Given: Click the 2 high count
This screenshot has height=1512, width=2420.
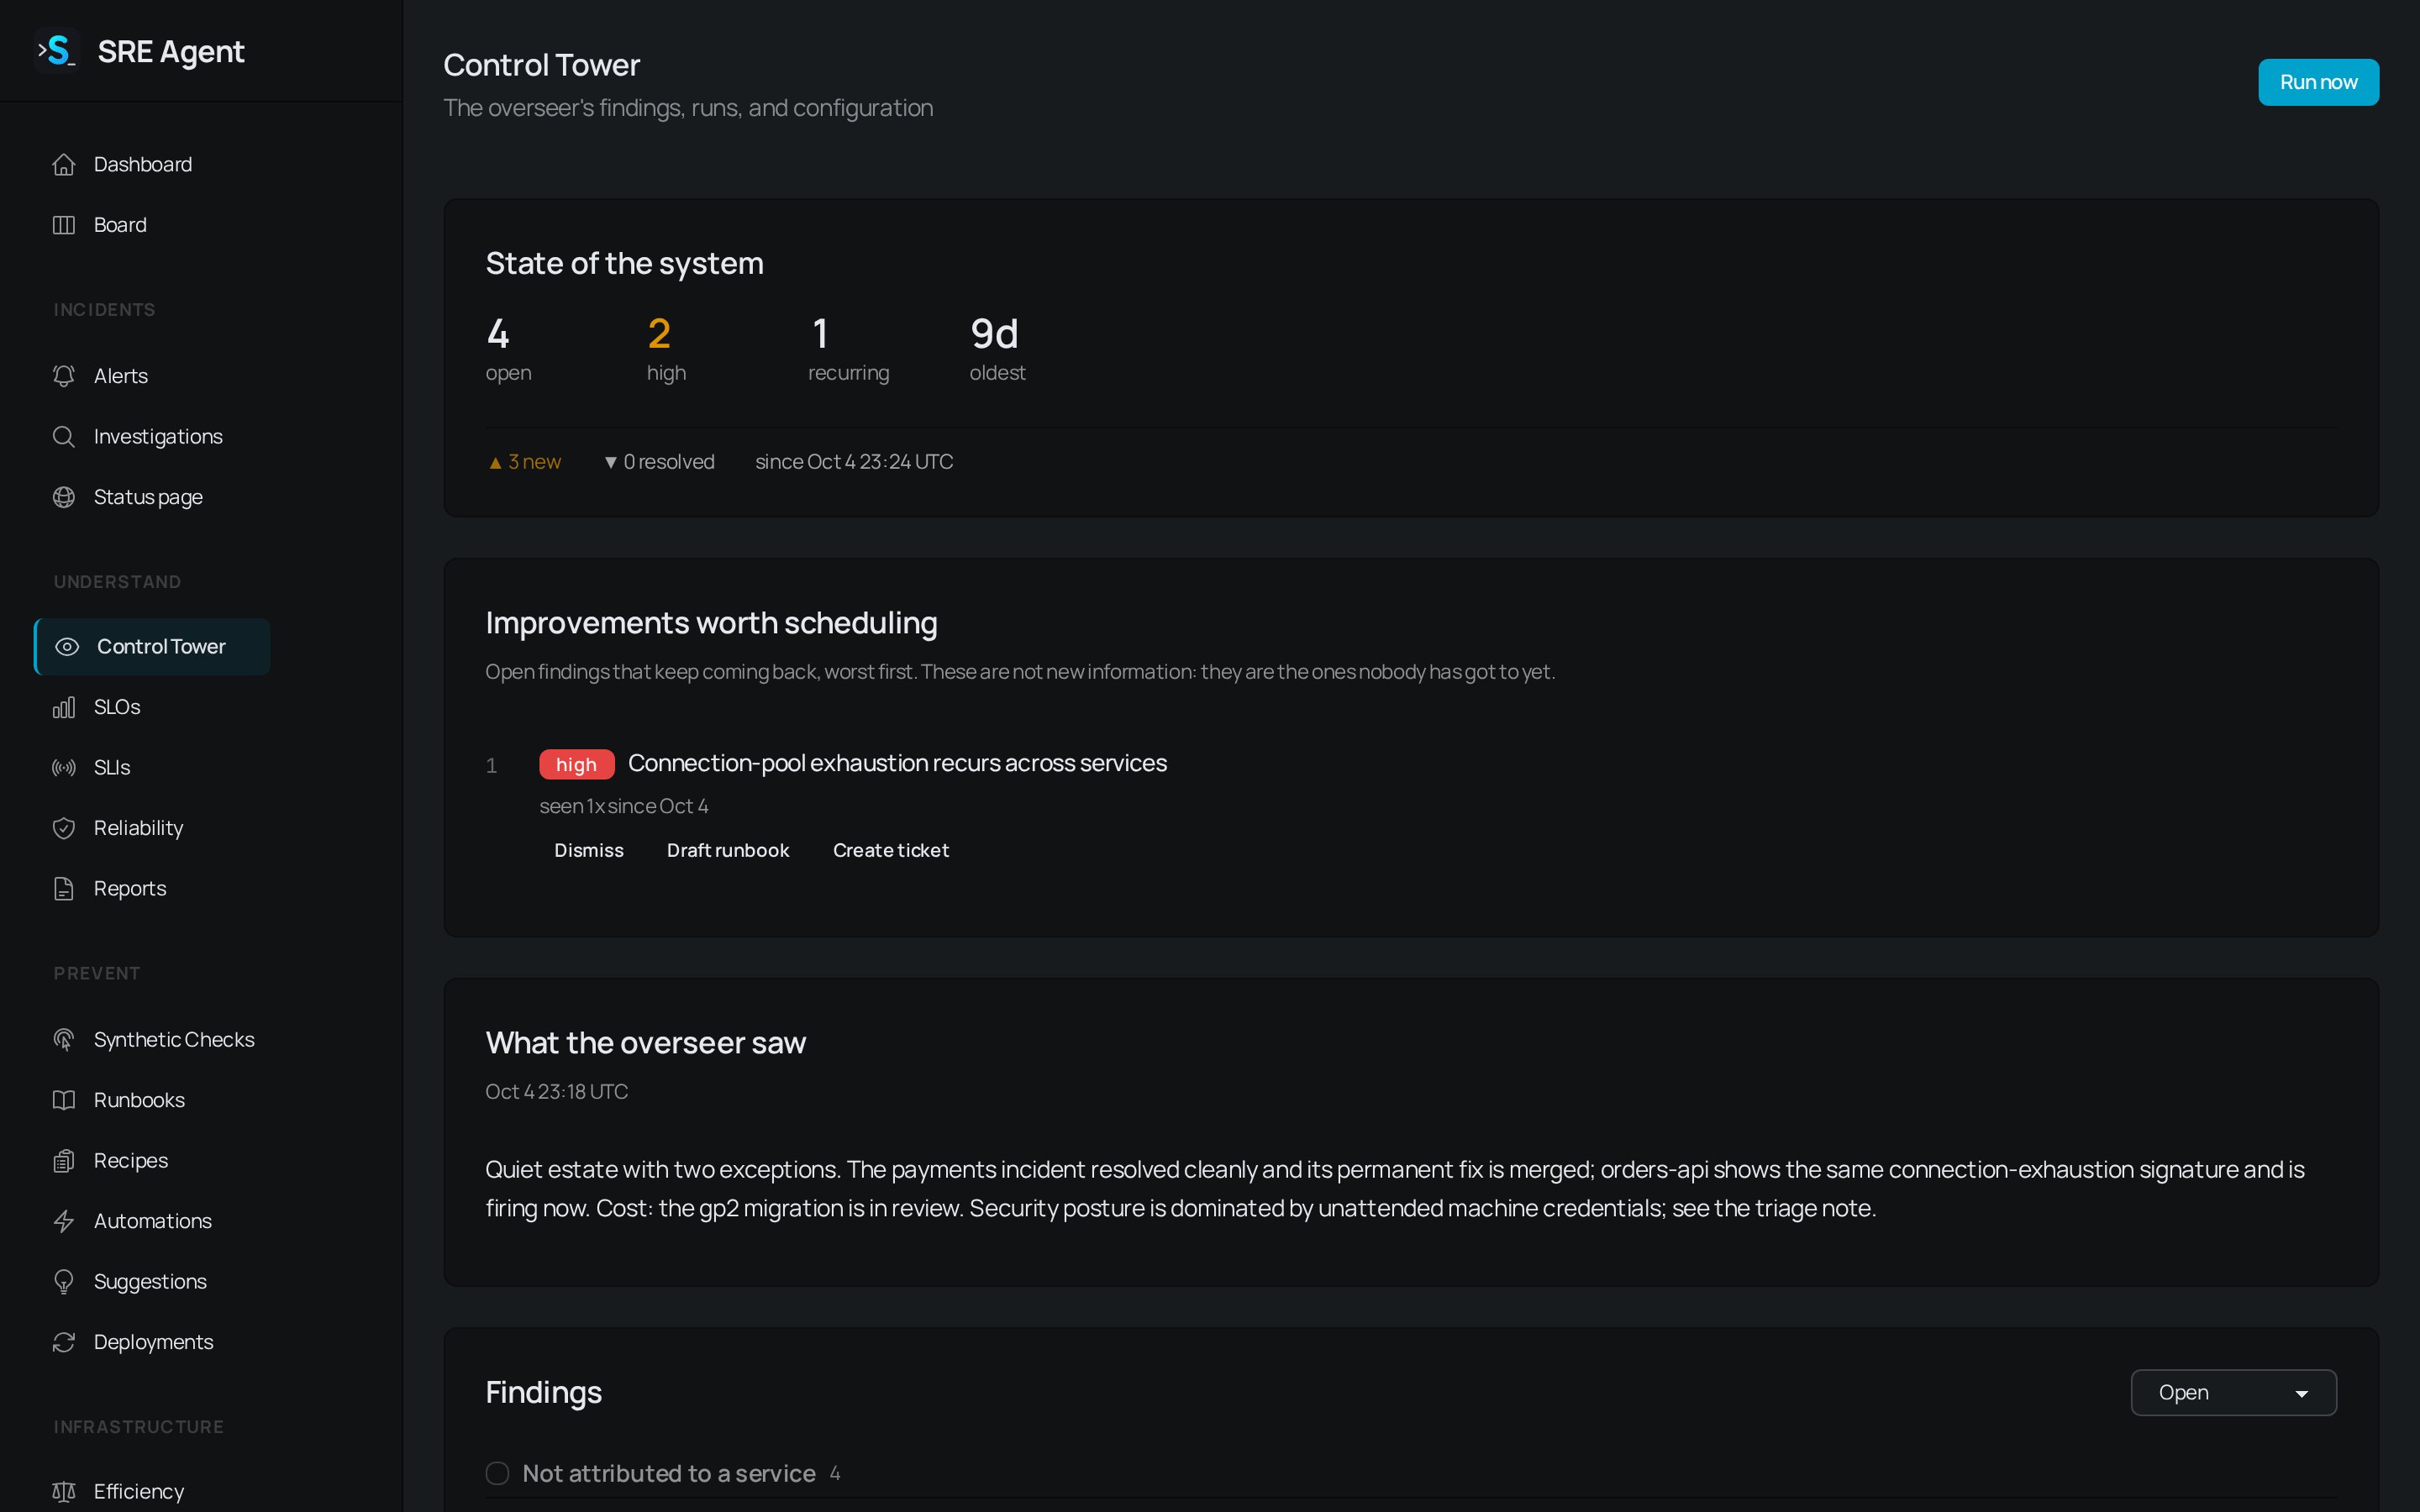Looking at the screenshot, I should coord(659,333).
